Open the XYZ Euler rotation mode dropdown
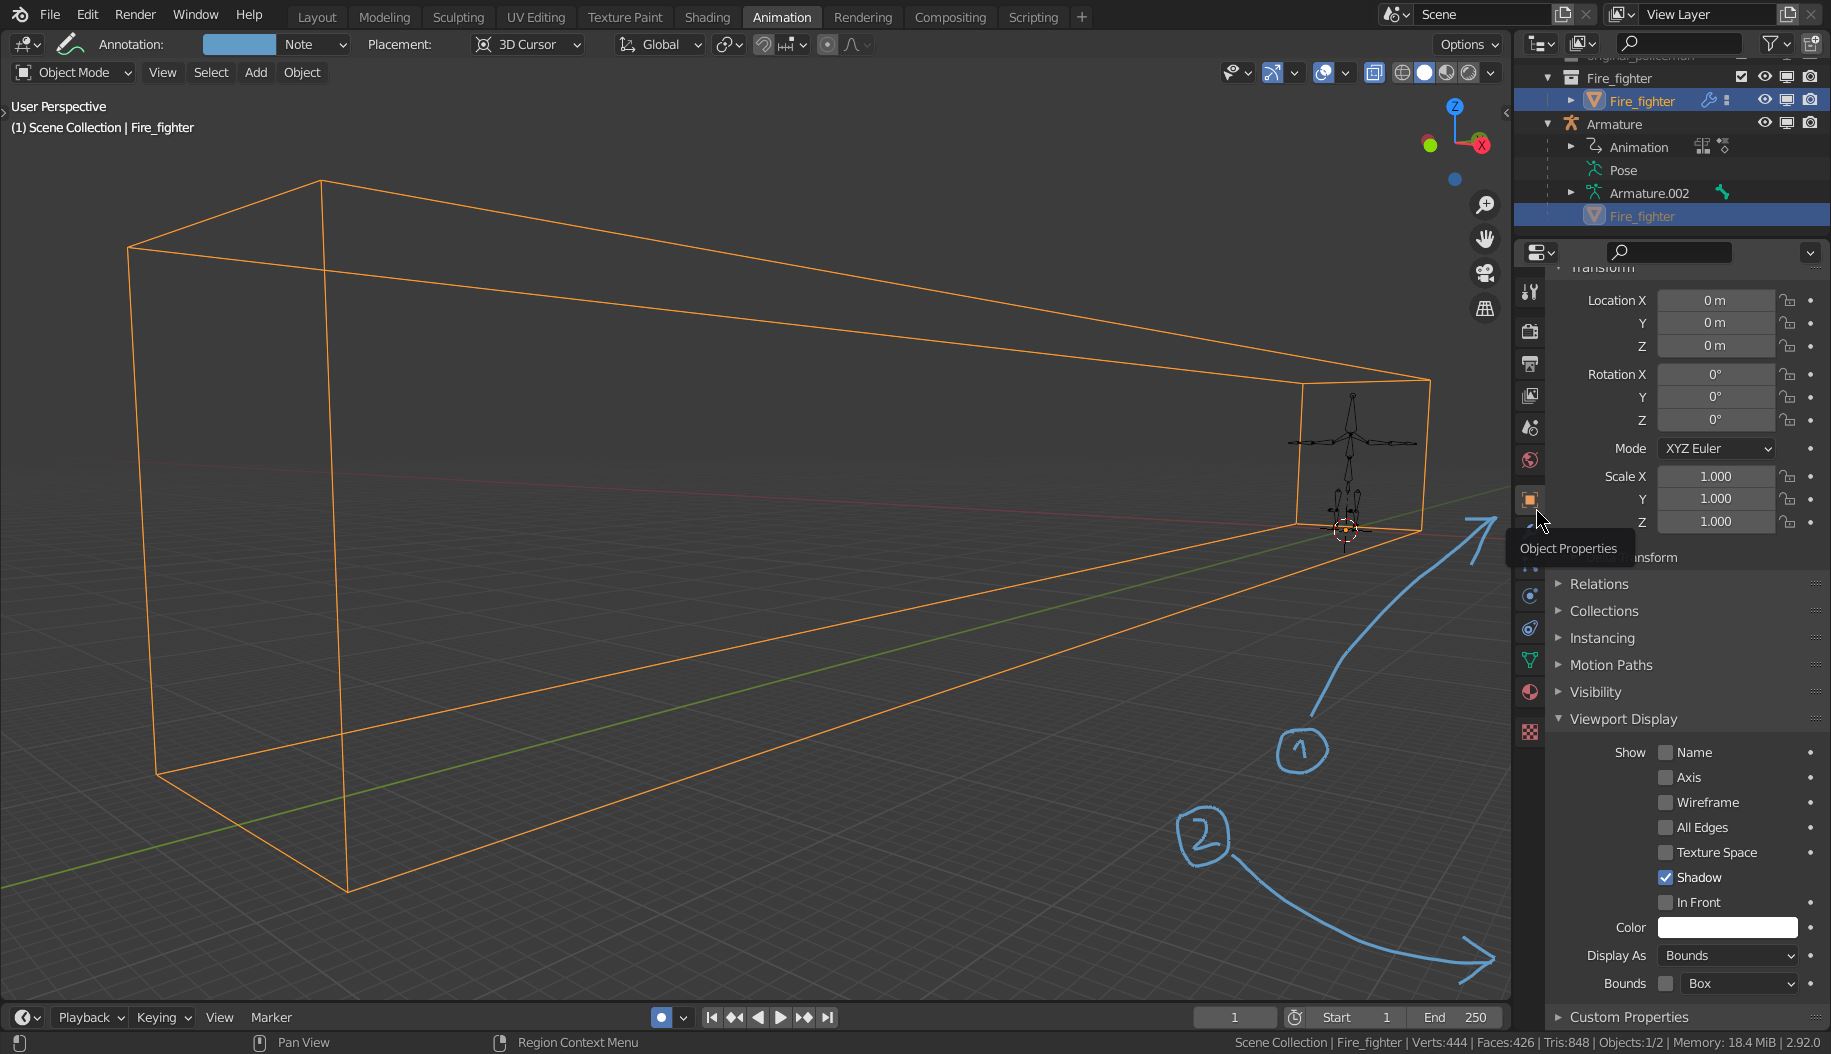Image resolution: width=1831 pixels, height=1054 pixels. [x=1716, y=448]
